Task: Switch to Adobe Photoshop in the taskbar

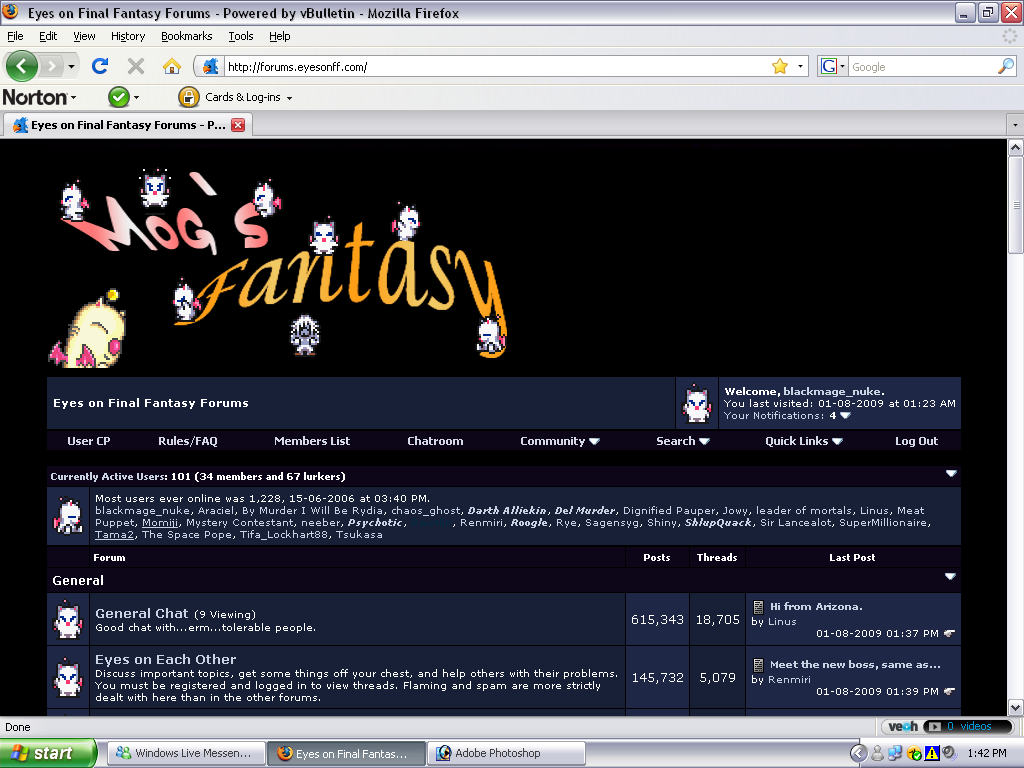Action: pos(506,753)
